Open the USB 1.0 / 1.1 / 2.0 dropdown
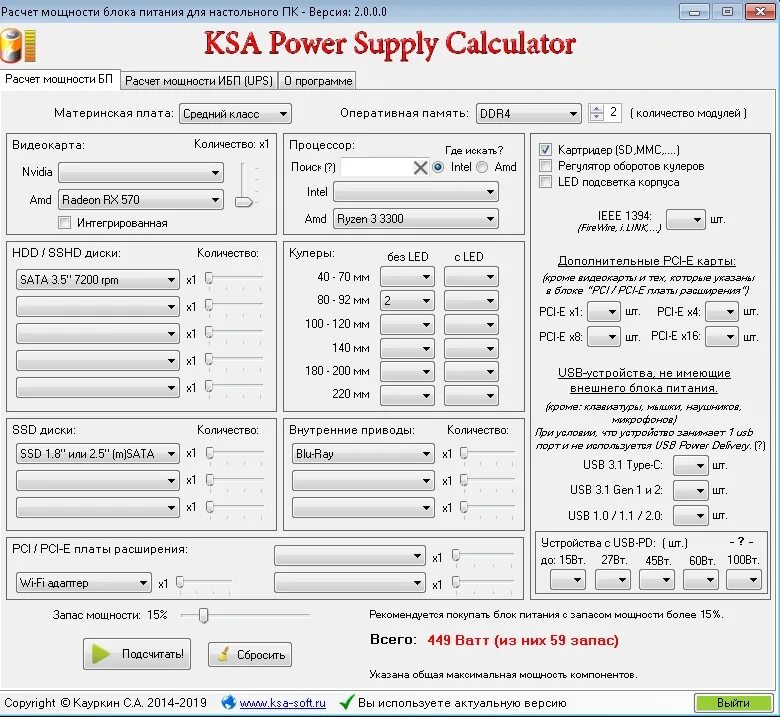780x717 pixels. click(690, 515)
